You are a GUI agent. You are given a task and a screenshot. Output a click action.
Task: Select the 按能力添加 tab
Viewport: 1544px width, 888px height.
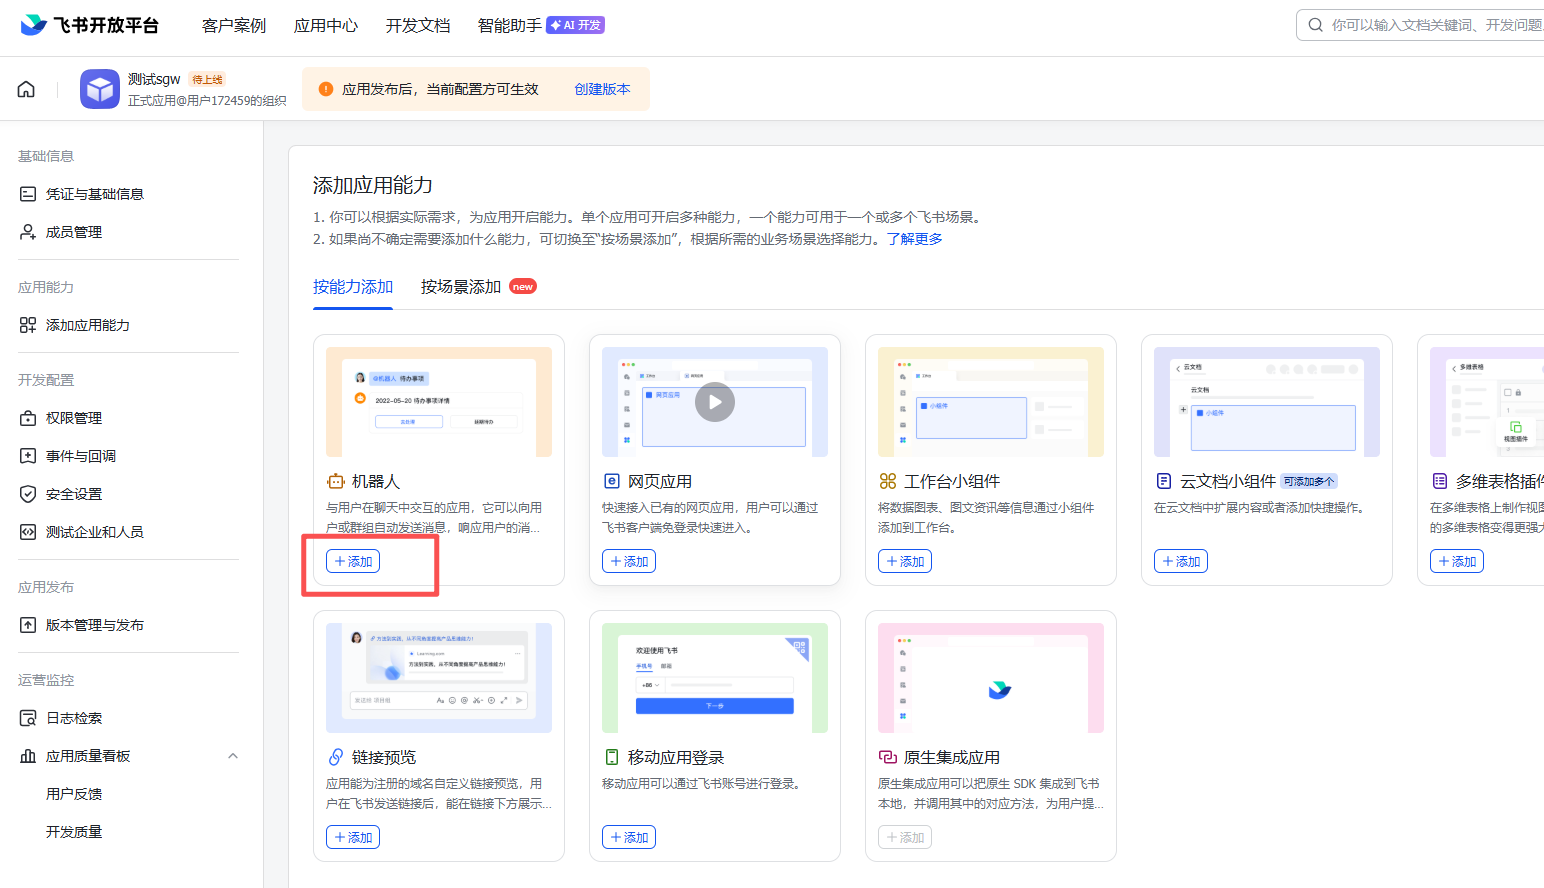pyautogui.click(x=353, y=285)
